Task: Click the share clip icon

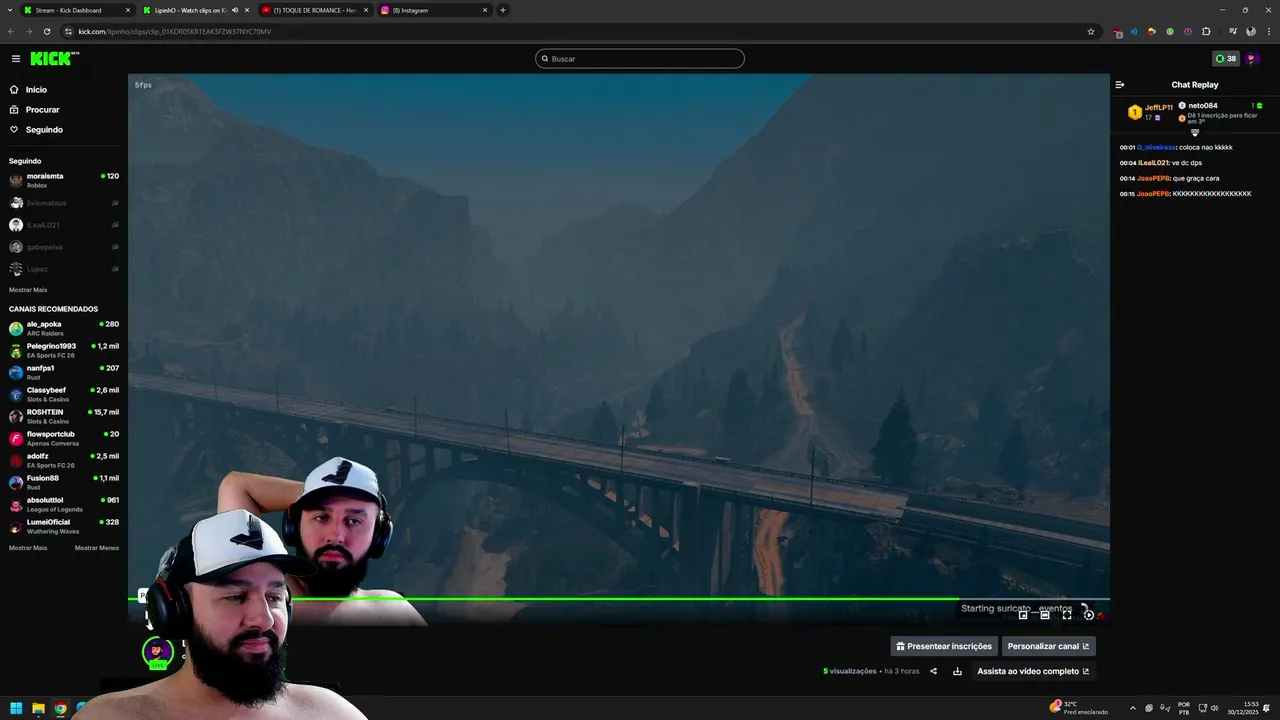Action: (933, 671)
